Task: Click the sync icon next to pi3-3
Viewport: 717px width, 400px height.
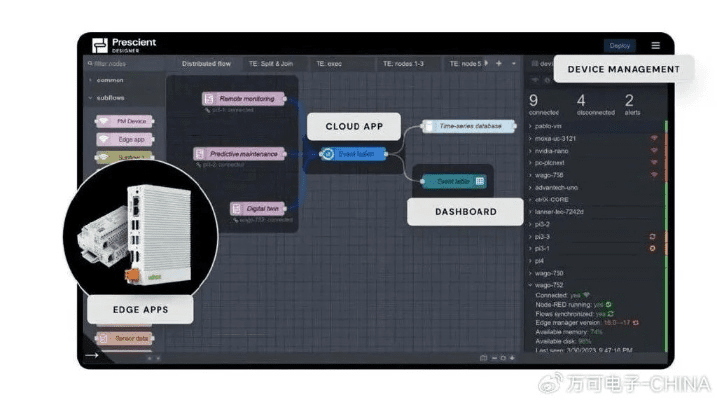Action: (x=652, y=236)
